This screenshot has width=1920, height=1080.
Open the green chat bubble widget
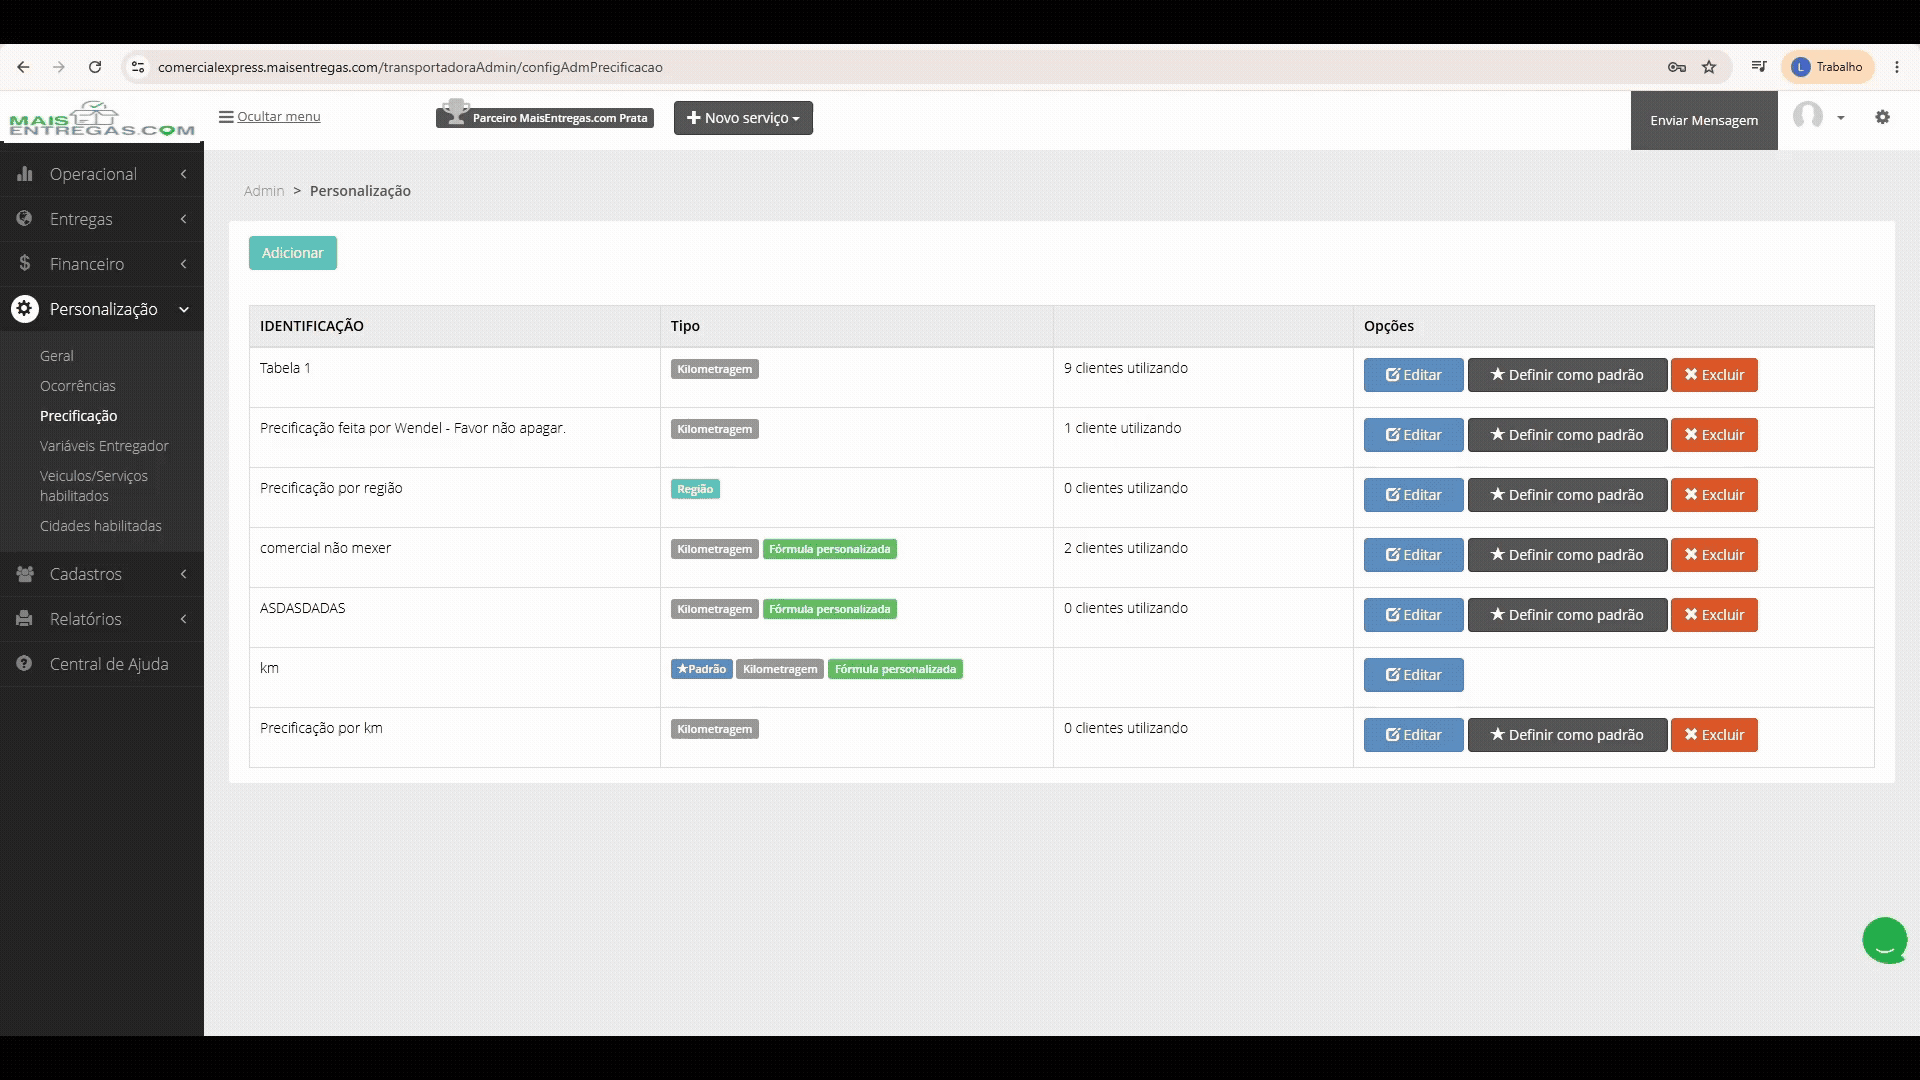1885,940
